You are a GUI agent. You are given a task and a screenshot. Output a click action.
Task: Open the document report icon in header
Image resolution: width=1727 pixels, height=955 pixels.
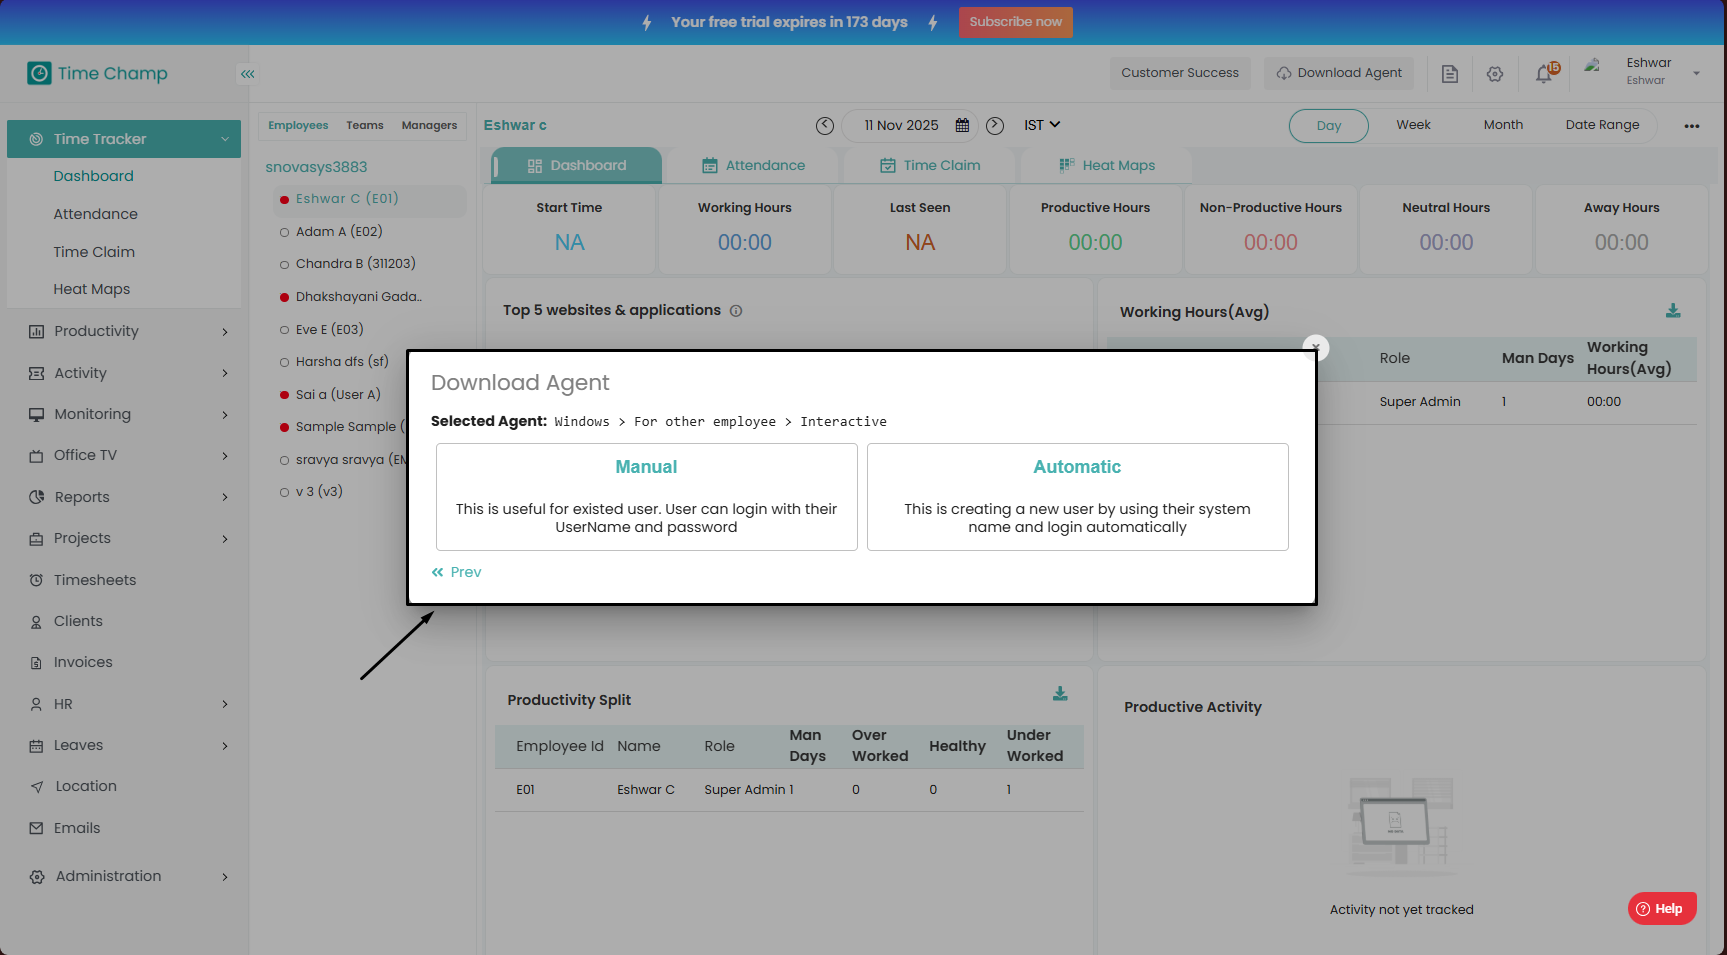(1449, 74)
